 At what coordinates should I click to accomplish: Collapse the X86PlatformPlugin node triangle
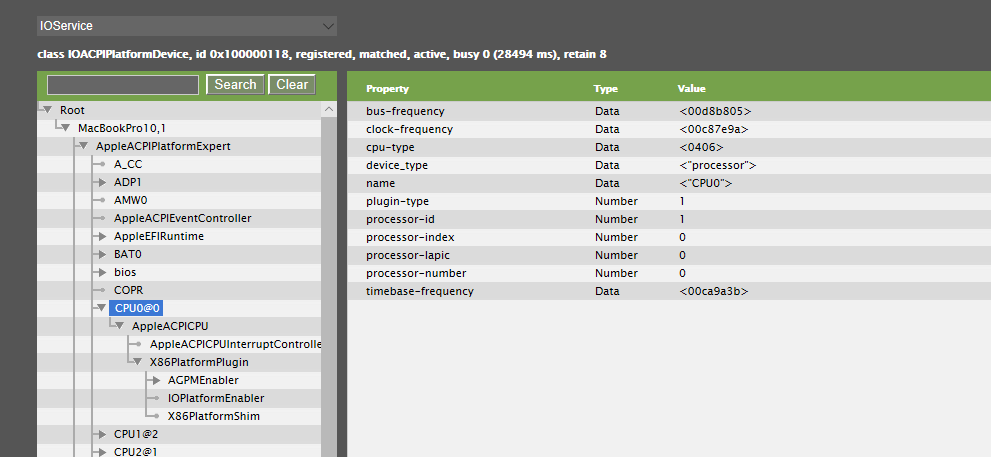(x=137, y=362)
